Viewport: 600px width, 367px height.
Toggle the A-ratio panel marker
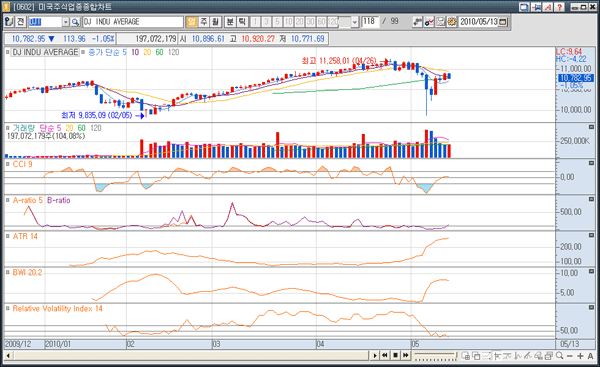(x=7, y=200)
